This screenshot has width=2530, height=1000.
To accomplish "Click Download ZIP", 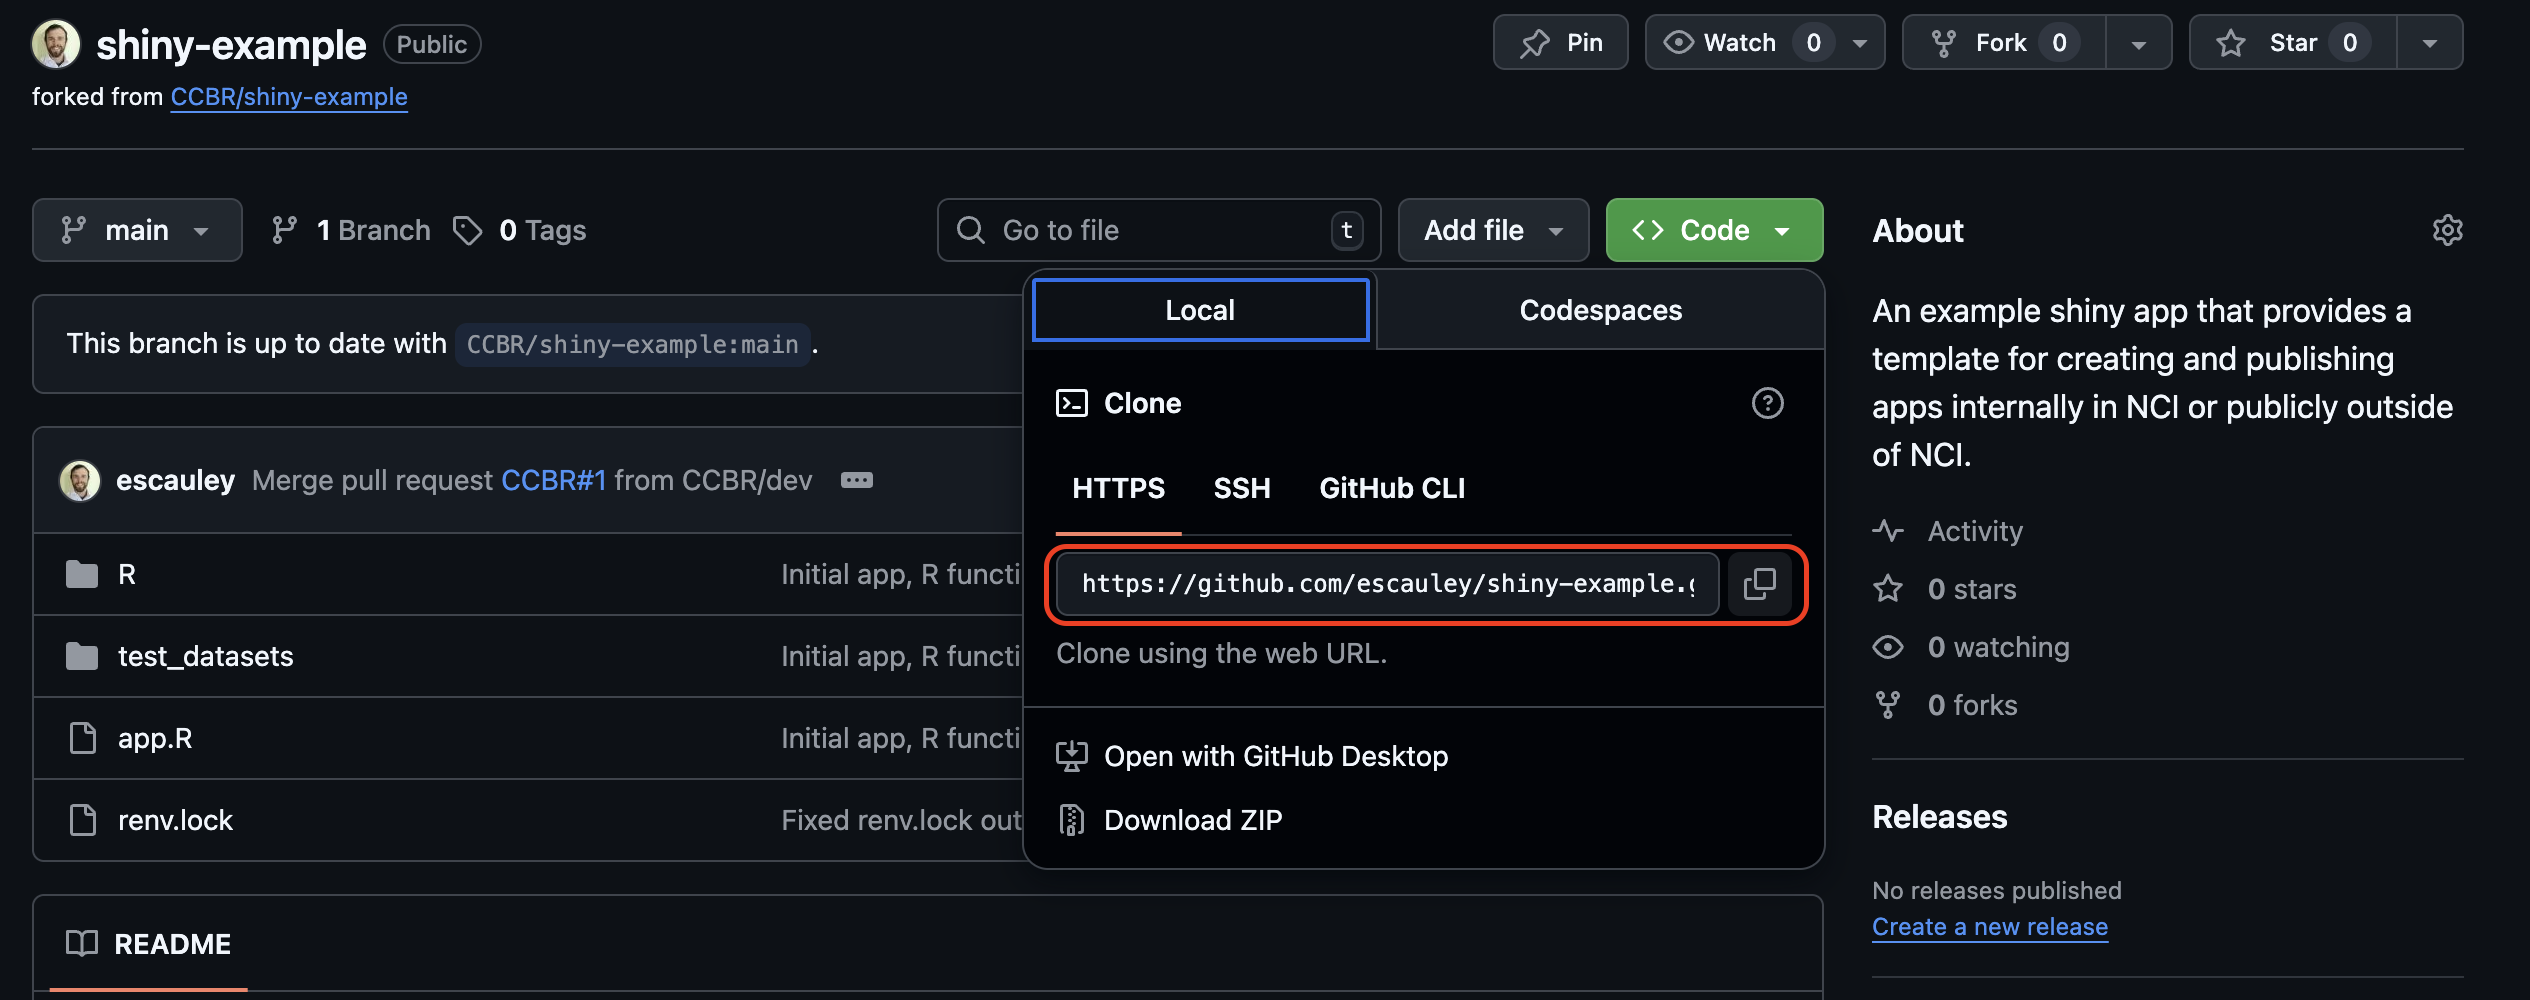I will tap(1192, 821).
